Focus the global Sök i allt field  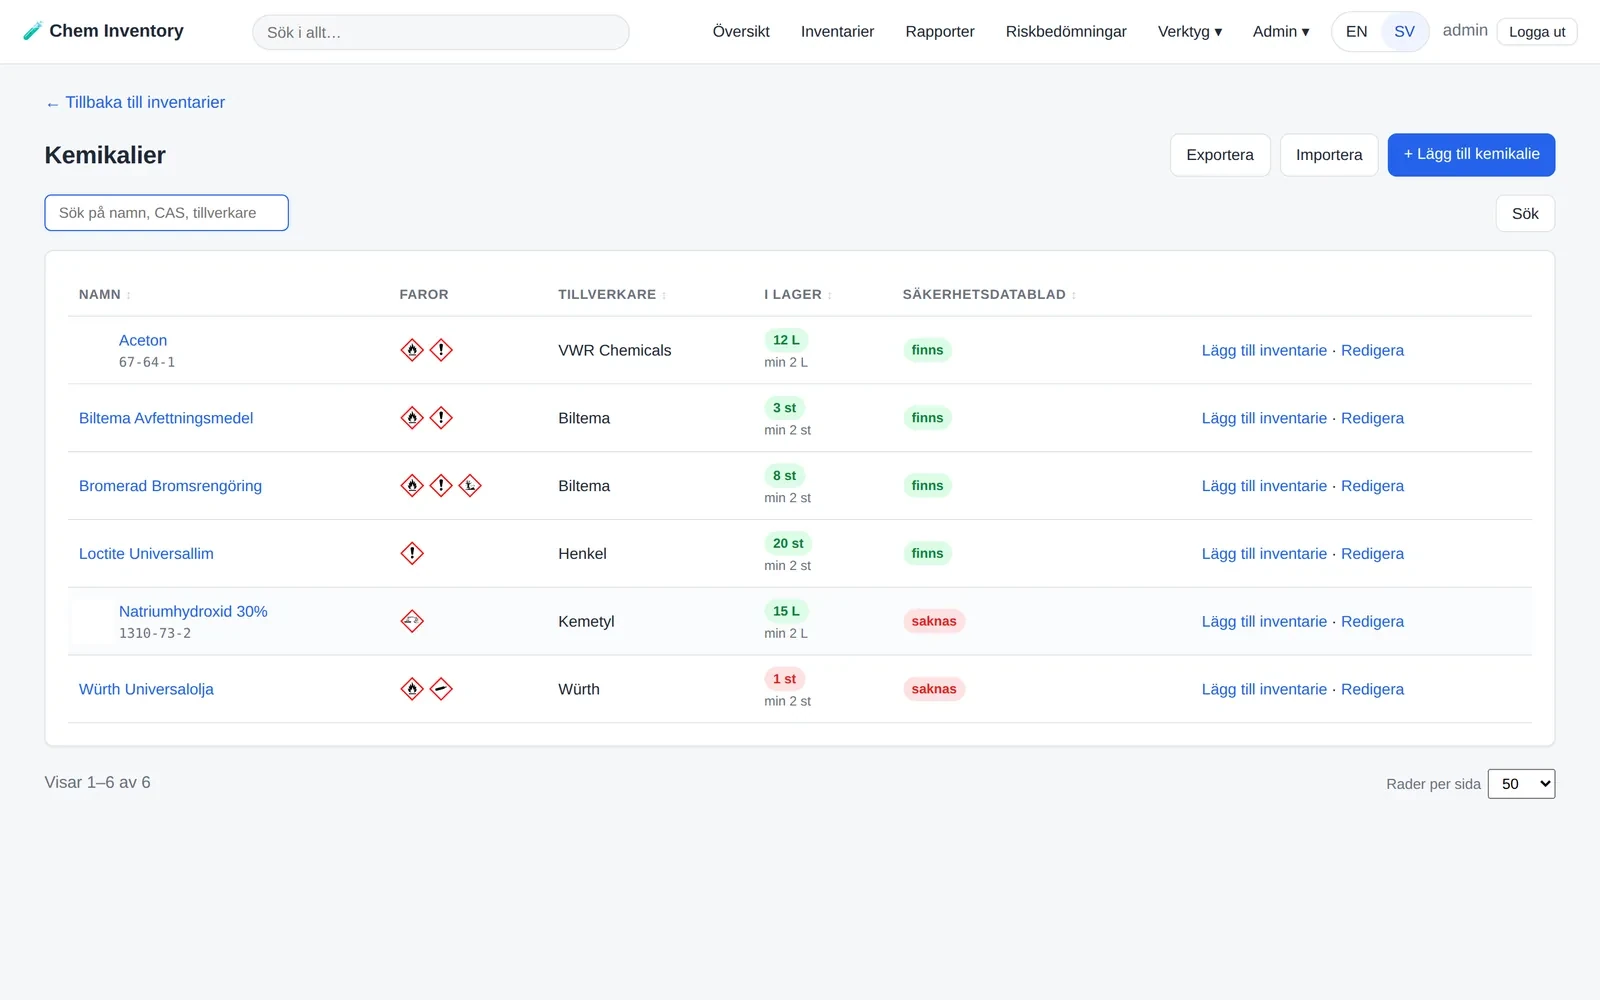[x=441, y=32]
